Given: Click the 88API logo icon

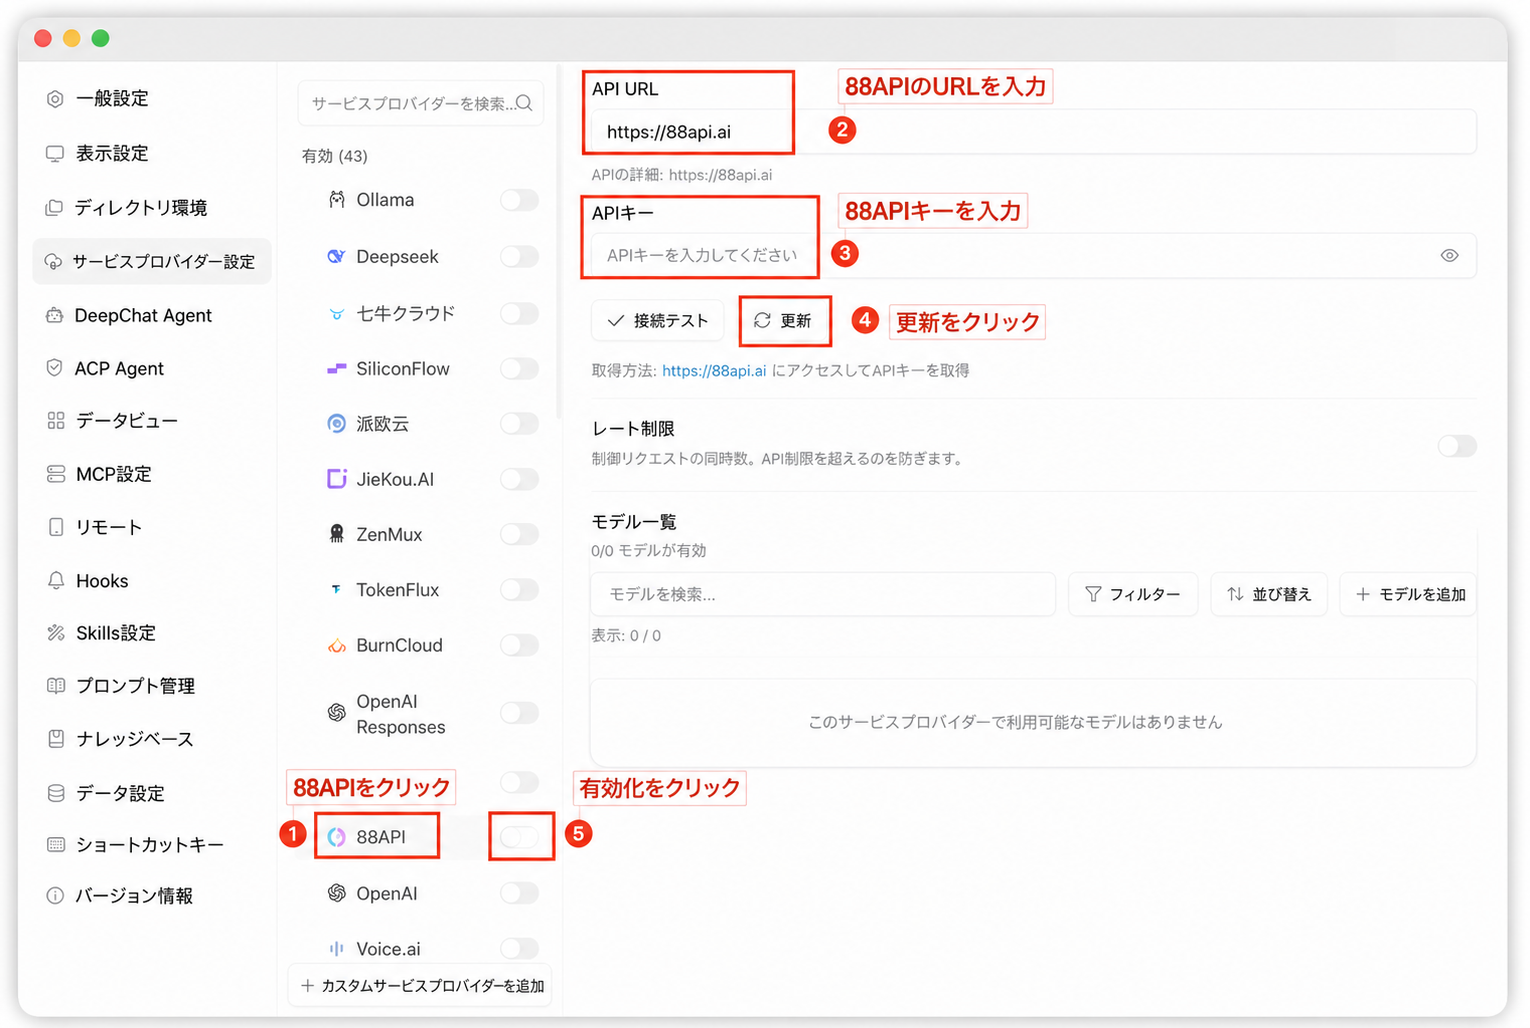Looking at the screenshot, I should click(x=337, y=837).
